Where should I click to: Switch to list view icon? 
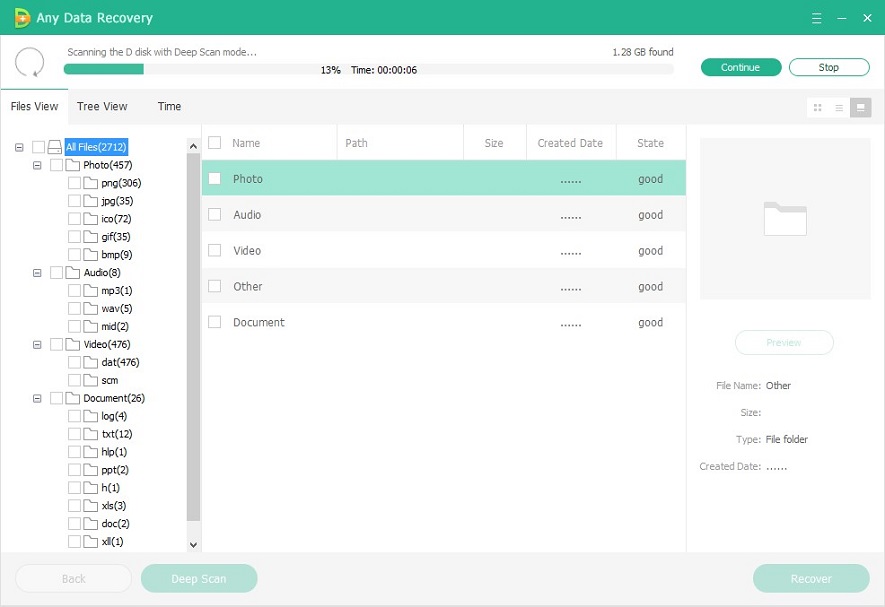pyautogui.click(x=839, y=107)
